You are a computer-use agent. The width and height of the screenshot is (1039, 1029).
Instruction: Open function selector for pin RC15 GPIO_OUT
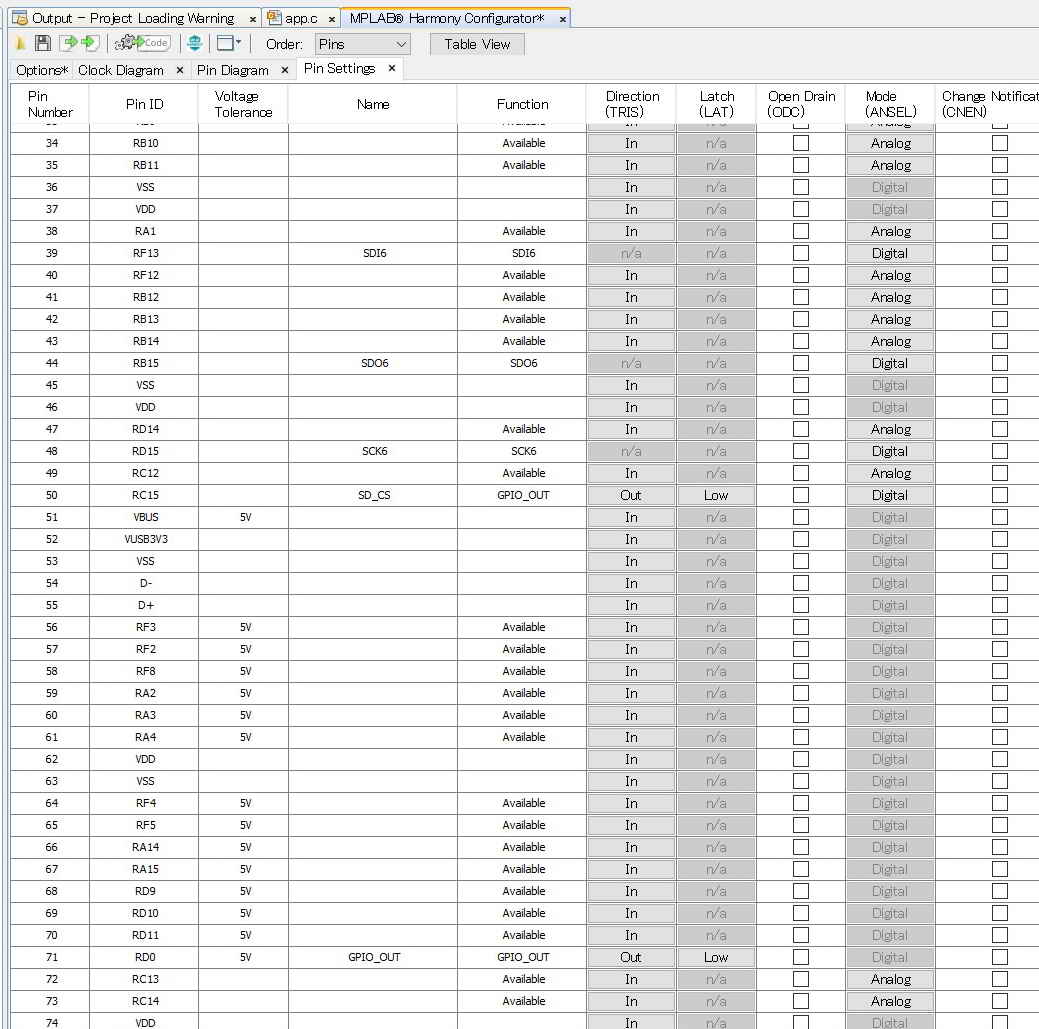click(523, 495)
